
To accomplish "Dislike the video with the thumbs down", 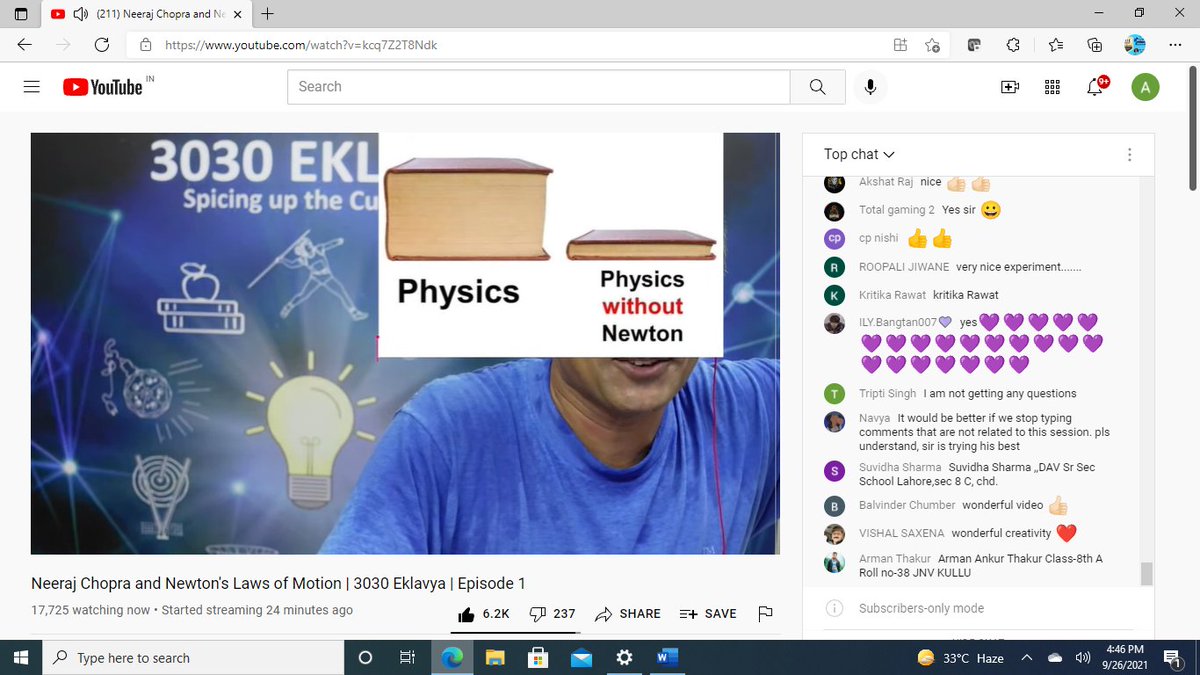I will coord(539,613).
